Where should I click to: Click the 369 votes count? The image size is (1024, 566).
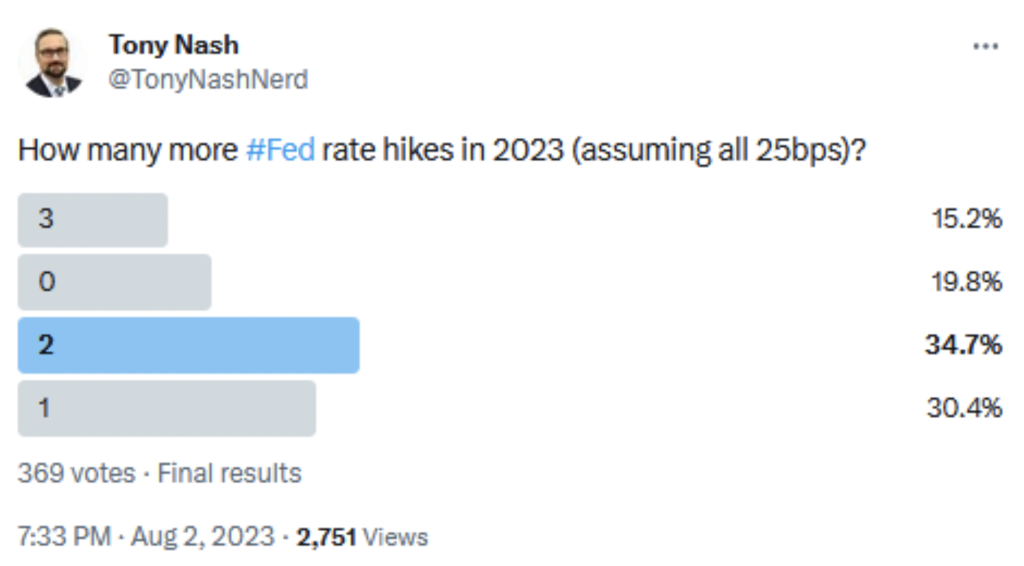[x=76, y=473]
